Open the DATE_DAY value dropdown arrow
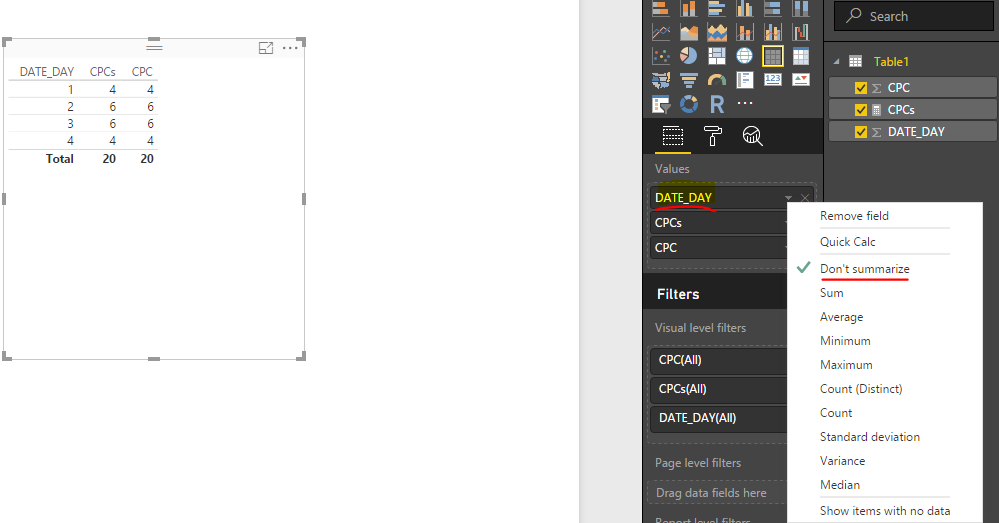The image size is (999, 523). (788, 198)
